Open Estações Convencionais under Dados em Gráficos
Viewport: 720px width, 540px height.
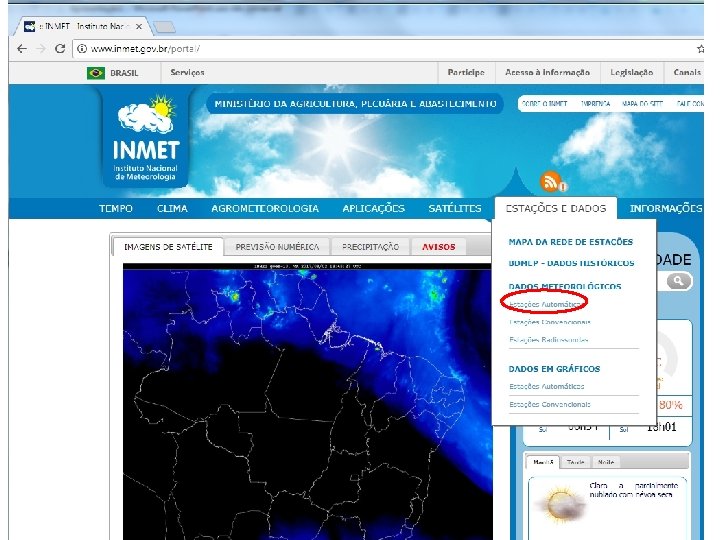(x=550, y=405)
